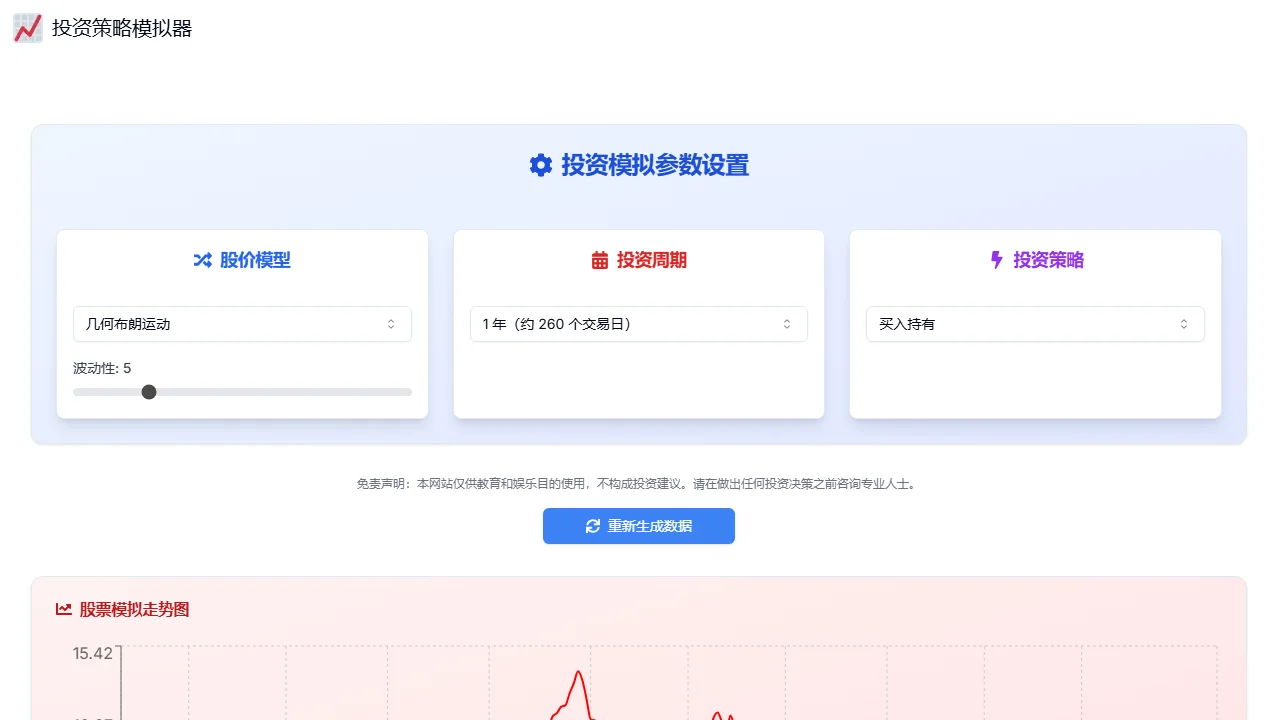Click the blue shuffle icon next to 股价模型
The width and height of the screenshot is (1280, 720).
(x=201, y=260)
